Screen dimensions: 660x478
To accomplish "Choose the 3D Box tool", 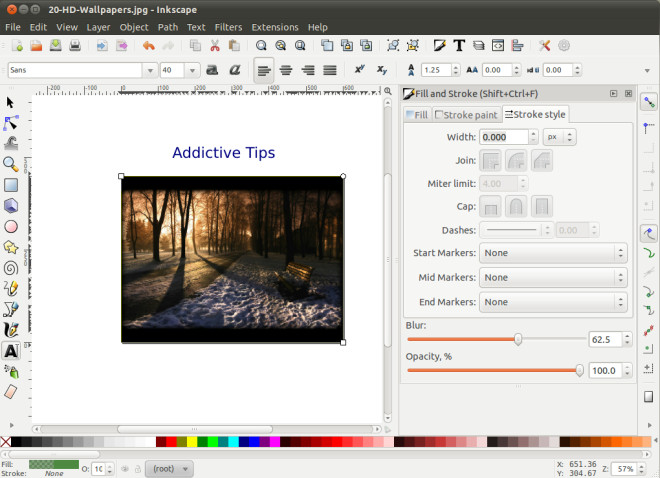I will coord(11,205).
